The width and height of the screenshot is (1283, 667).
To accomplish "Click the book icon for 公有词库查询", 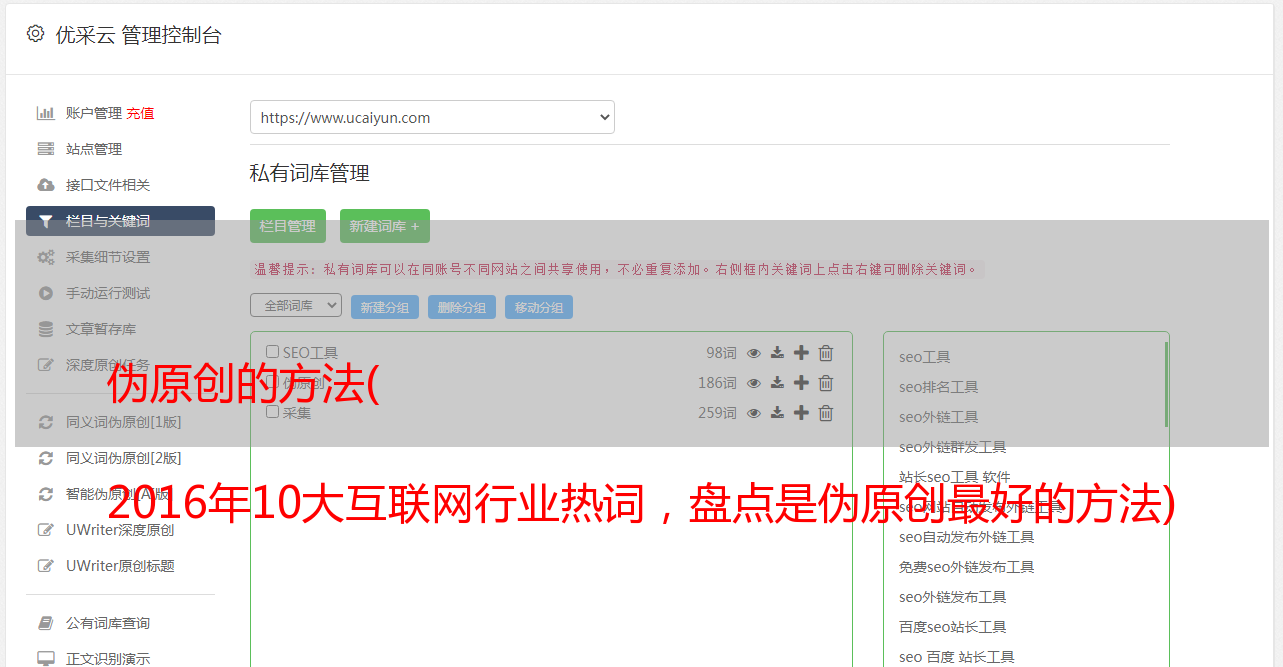I will [x=46, y=623].
